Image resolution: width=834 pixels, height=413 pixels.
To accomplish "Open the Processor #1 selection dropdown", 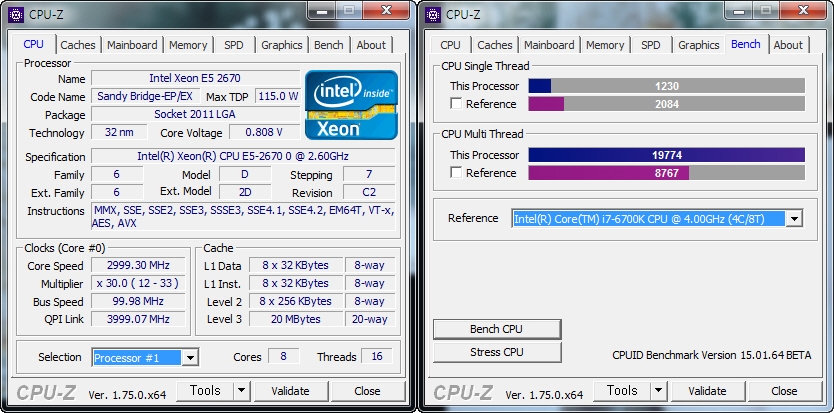I will 190,358.
